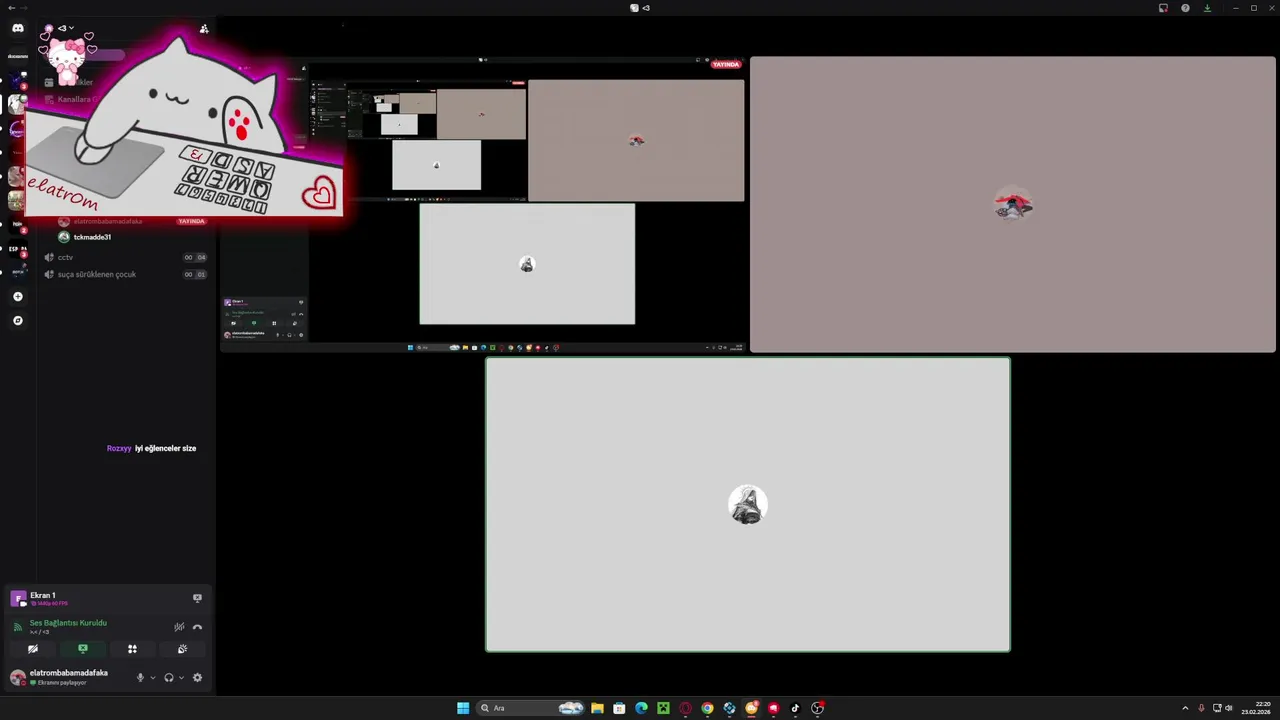Click the elatrombabamadafaka user avatar in bottom panel
1280x720 pixels.
click(x=18, y=677)
